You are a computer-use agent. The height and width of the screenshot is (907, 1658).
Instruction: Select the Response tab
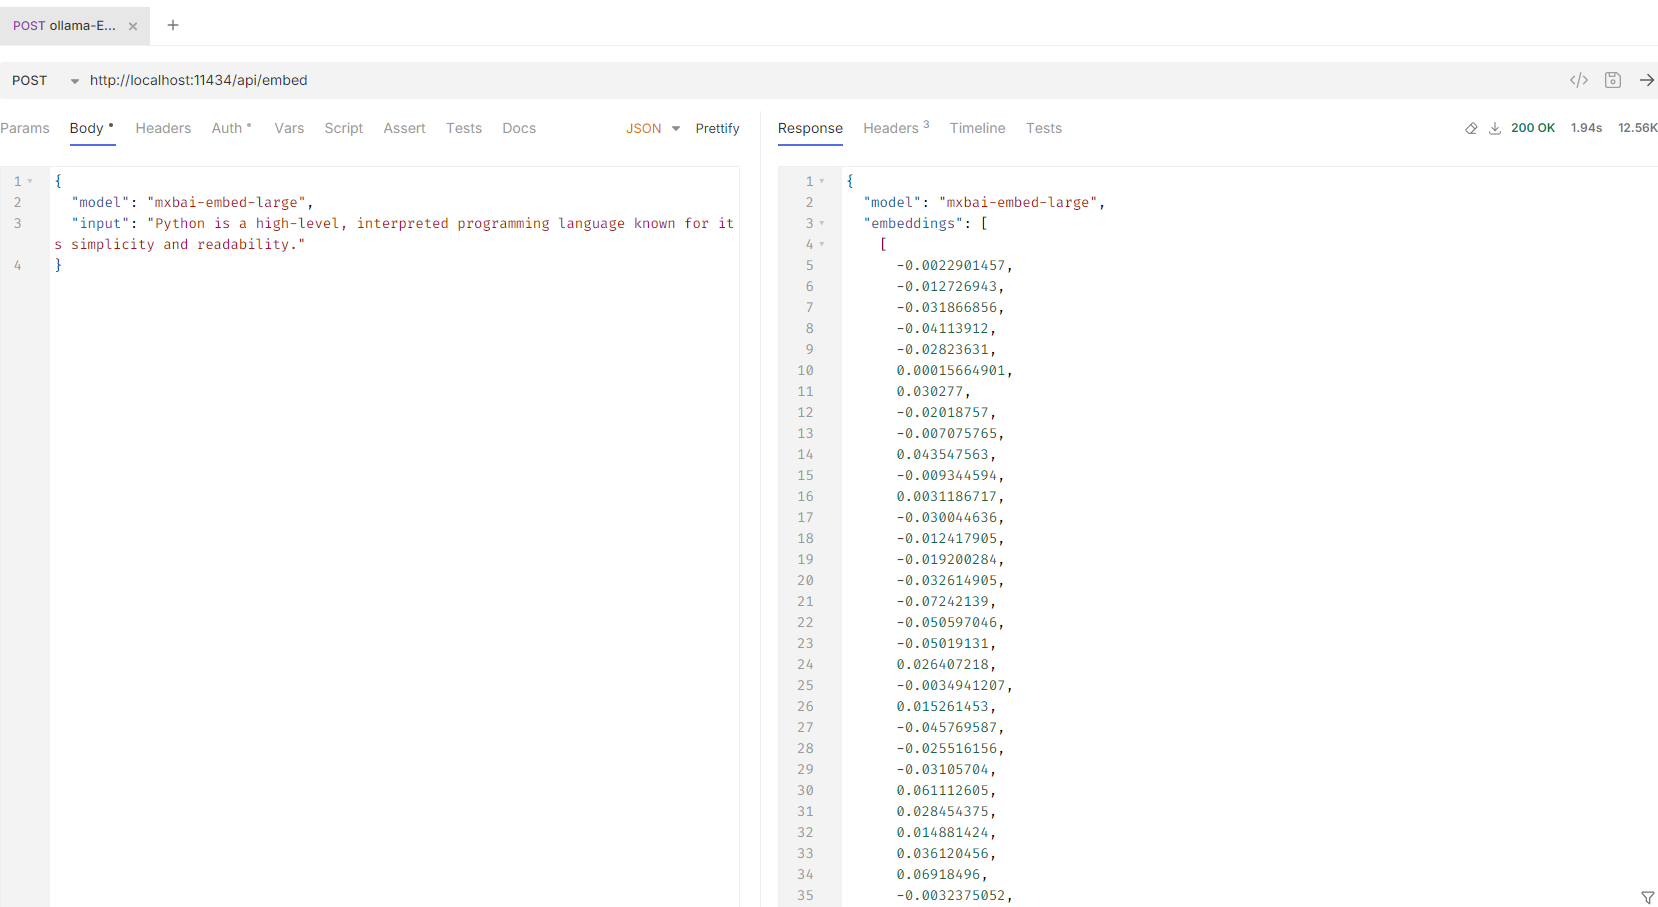point(810,128)
